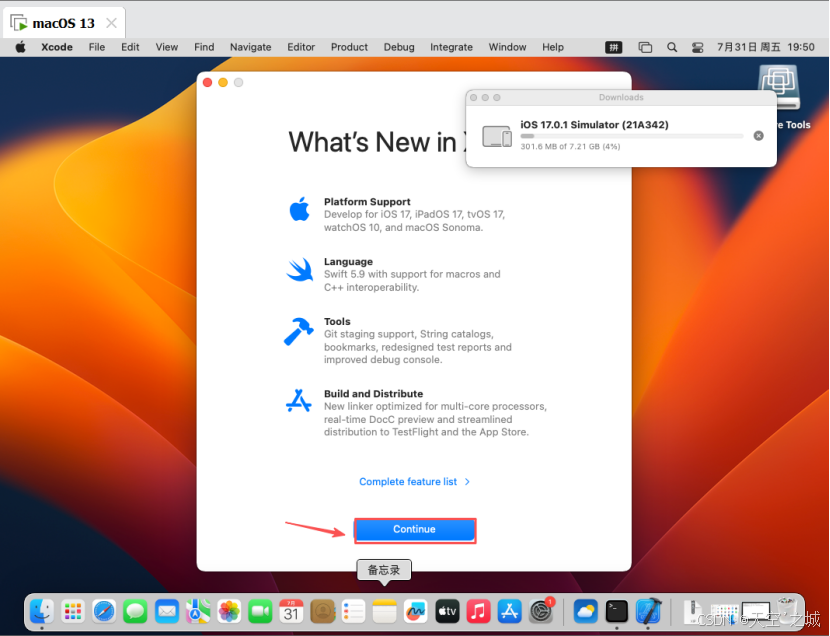Click the Pinyin input source icon
This screenshot has width=830, height=636.
(614, 48)
